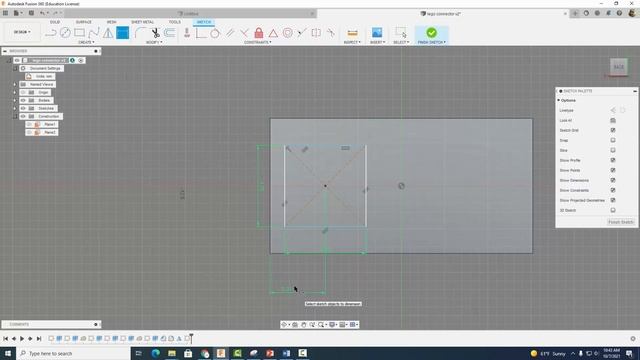Open the Modify dropdown menu
The height and width of the screenshot is (360, 640).
click(154, 42)
